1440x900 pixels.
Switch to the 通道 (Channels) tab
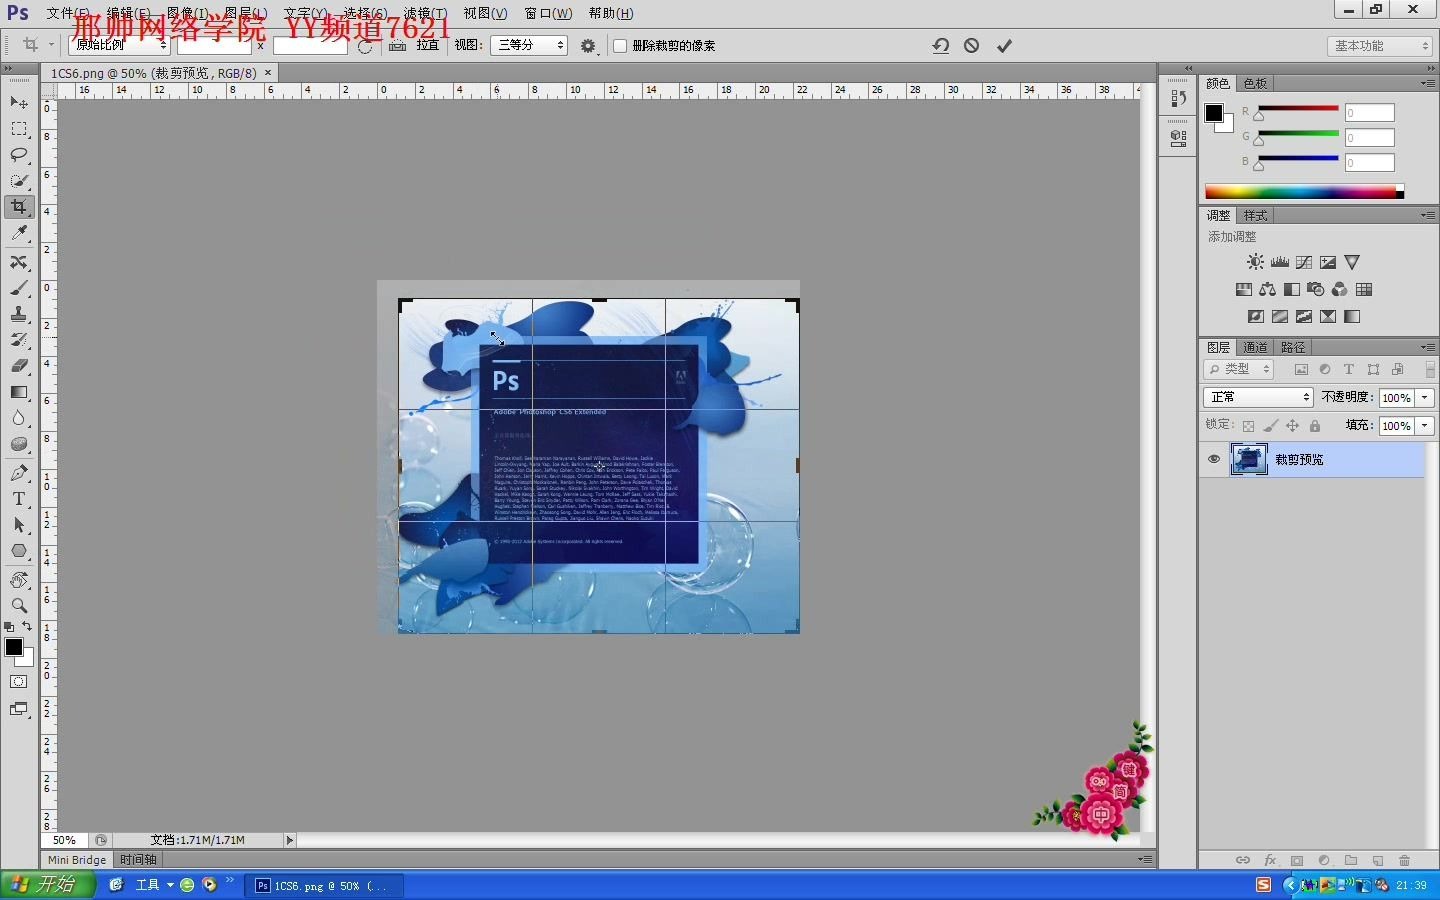(x=1256, y=347)
